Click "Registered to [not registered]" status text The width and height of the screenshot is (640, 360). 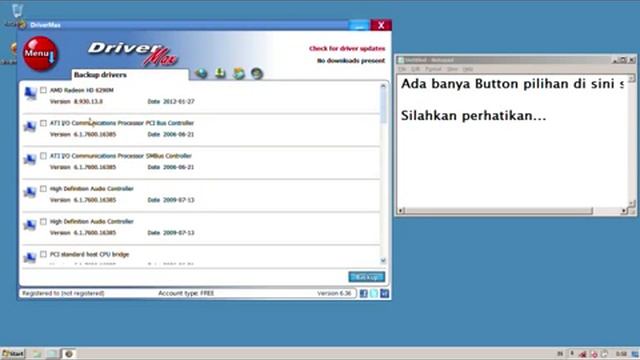pos(63,293)
